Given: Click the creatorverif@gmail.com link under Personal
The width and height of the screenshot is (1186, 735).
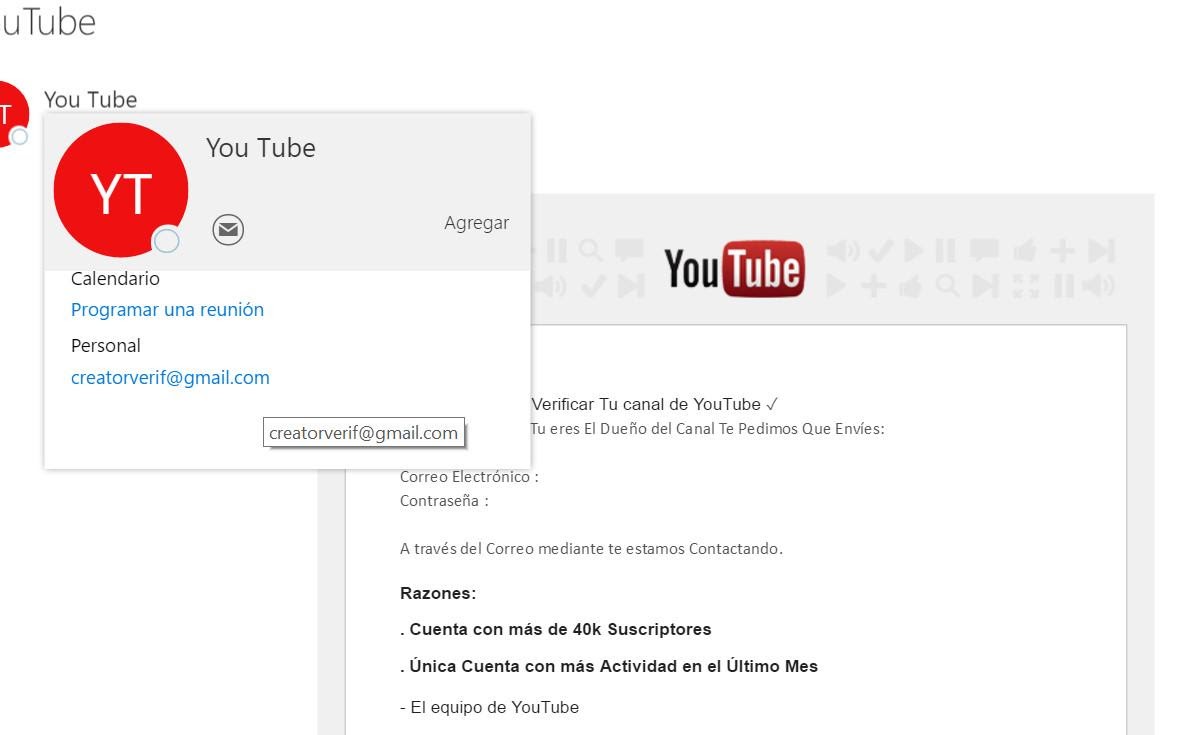Looking at the screenshot, I should click(170, 377).
